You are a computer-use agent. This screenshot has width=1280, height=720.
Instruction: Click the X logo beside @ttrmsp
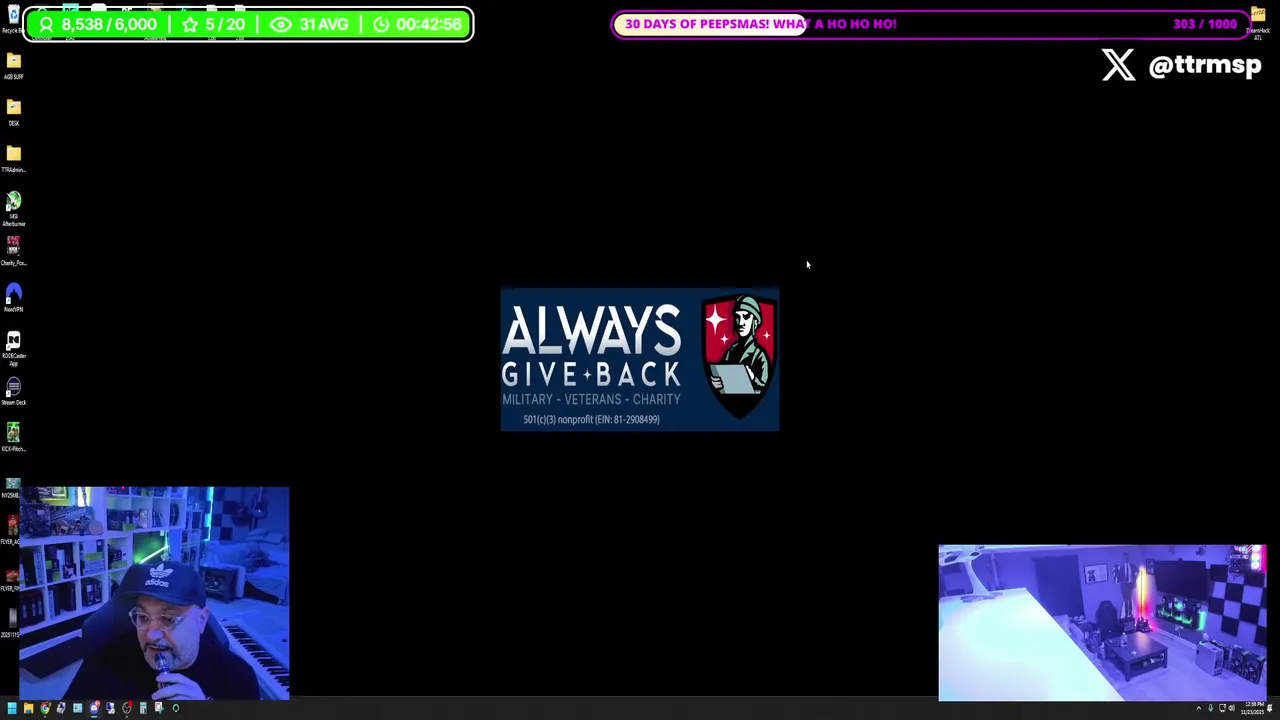click(x=1119, y=65)
